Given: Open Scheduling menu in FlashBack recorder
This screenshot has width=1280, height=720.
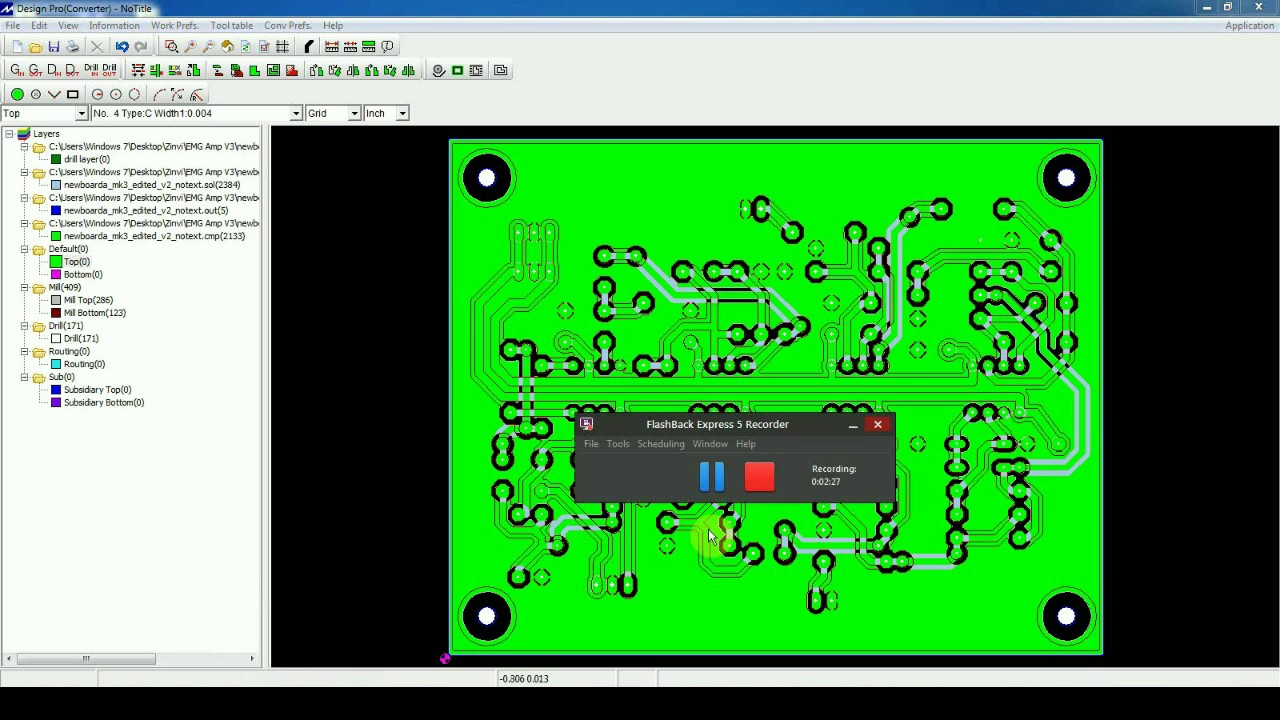Looking at the screenshot, I should [661, 444].
